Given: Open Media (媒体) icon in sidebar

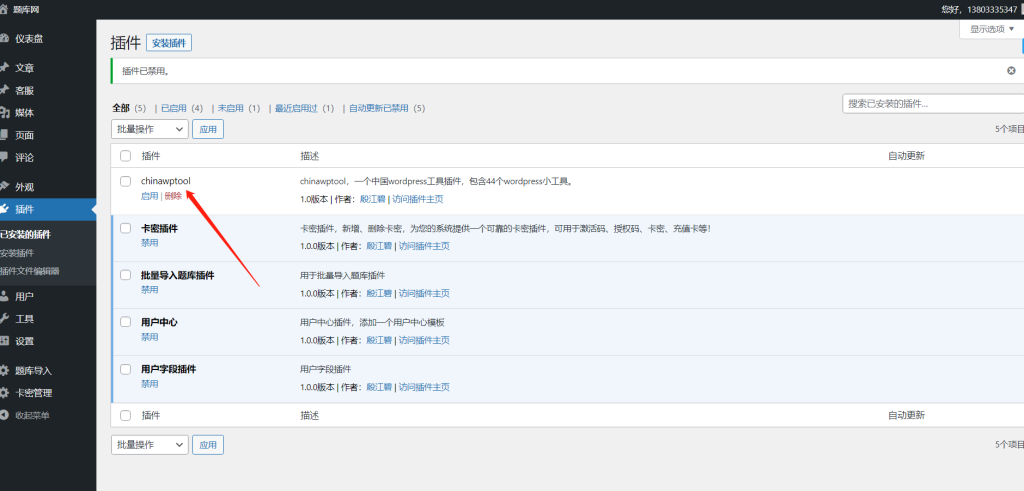Looking at the screenshot, I should tap(5, 113).
